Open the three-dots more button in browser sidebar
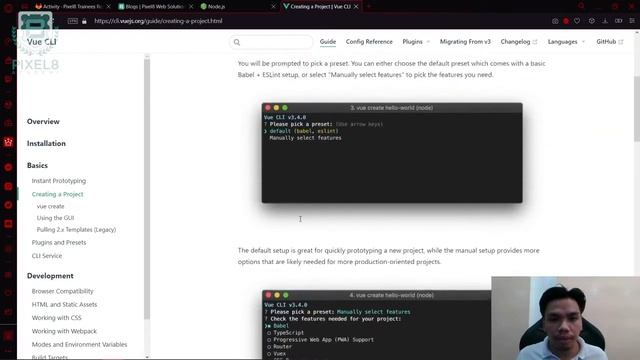This screenshot has height=360, width=640. [x=8, y=352]
